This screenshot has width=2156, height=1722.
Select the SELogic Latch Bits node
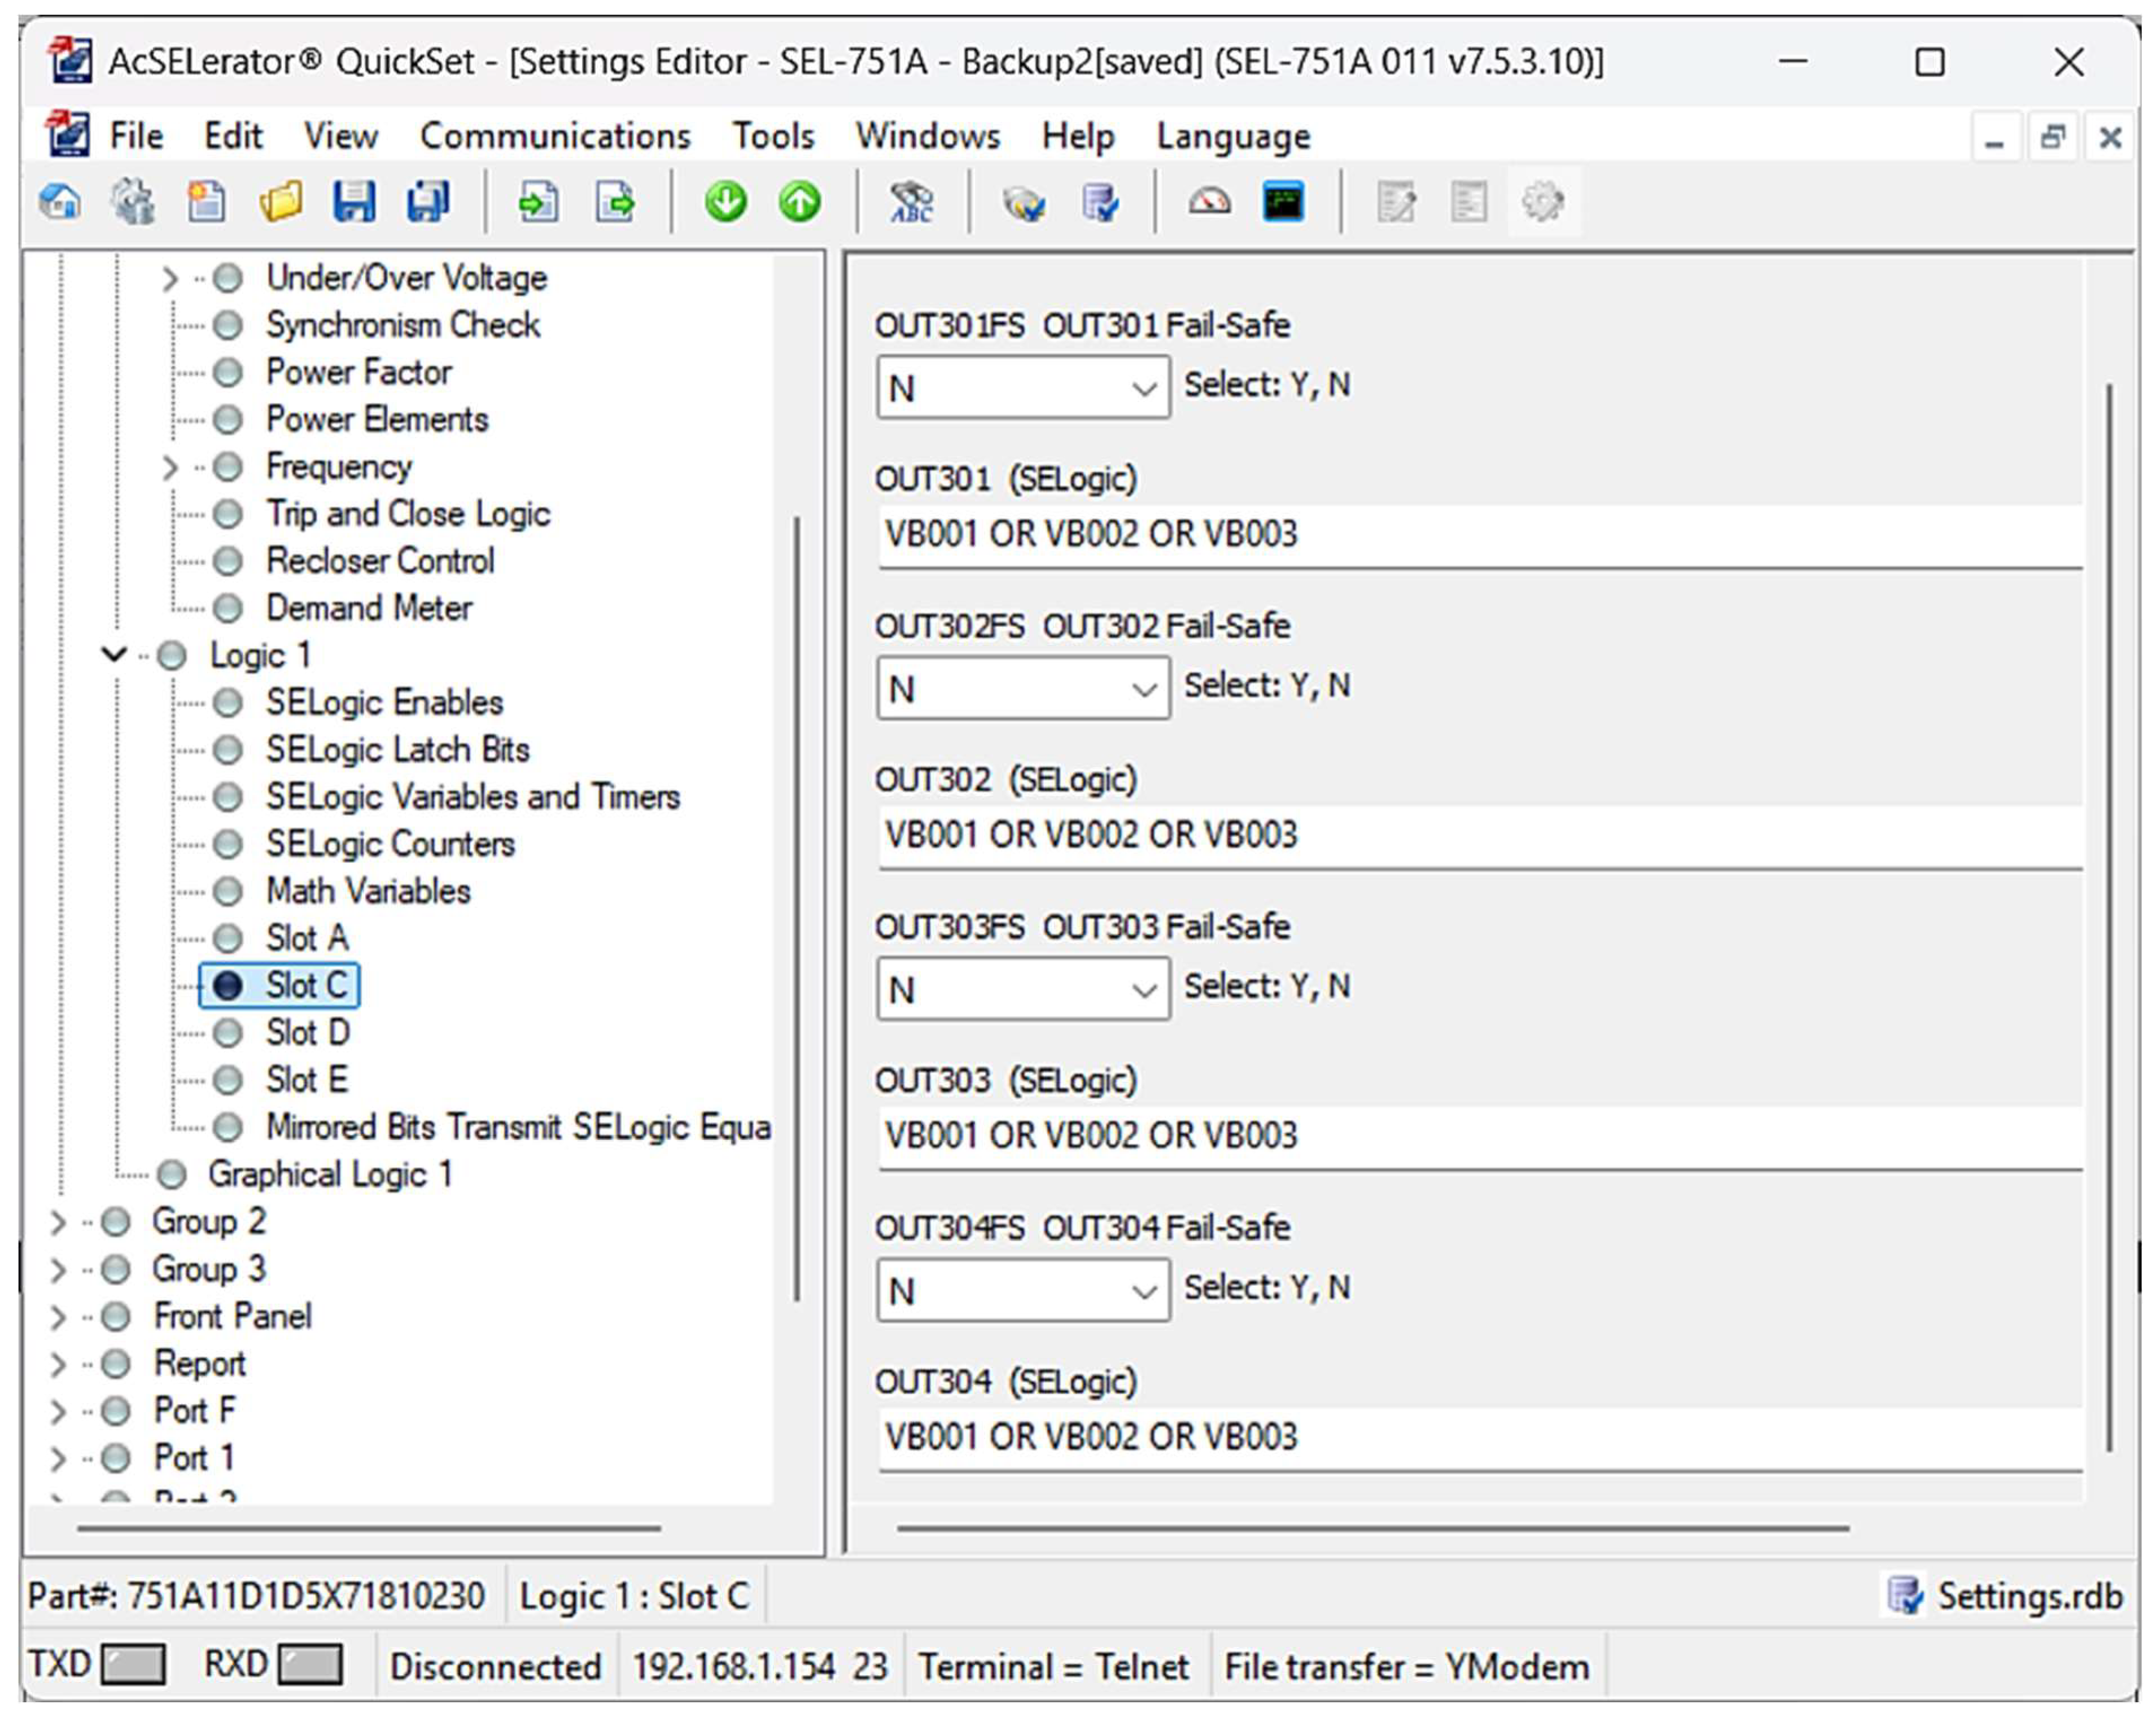point(397,749)
